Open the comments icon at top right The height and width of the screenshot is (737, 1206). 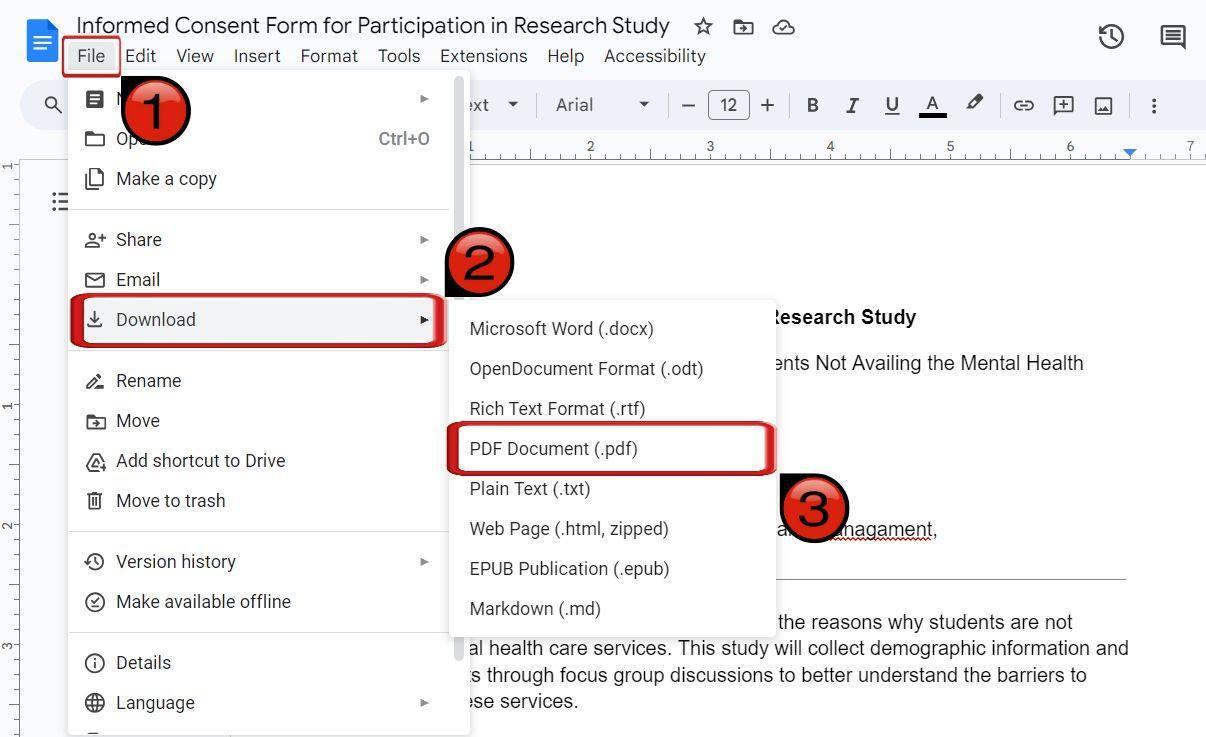point(1172,37)
